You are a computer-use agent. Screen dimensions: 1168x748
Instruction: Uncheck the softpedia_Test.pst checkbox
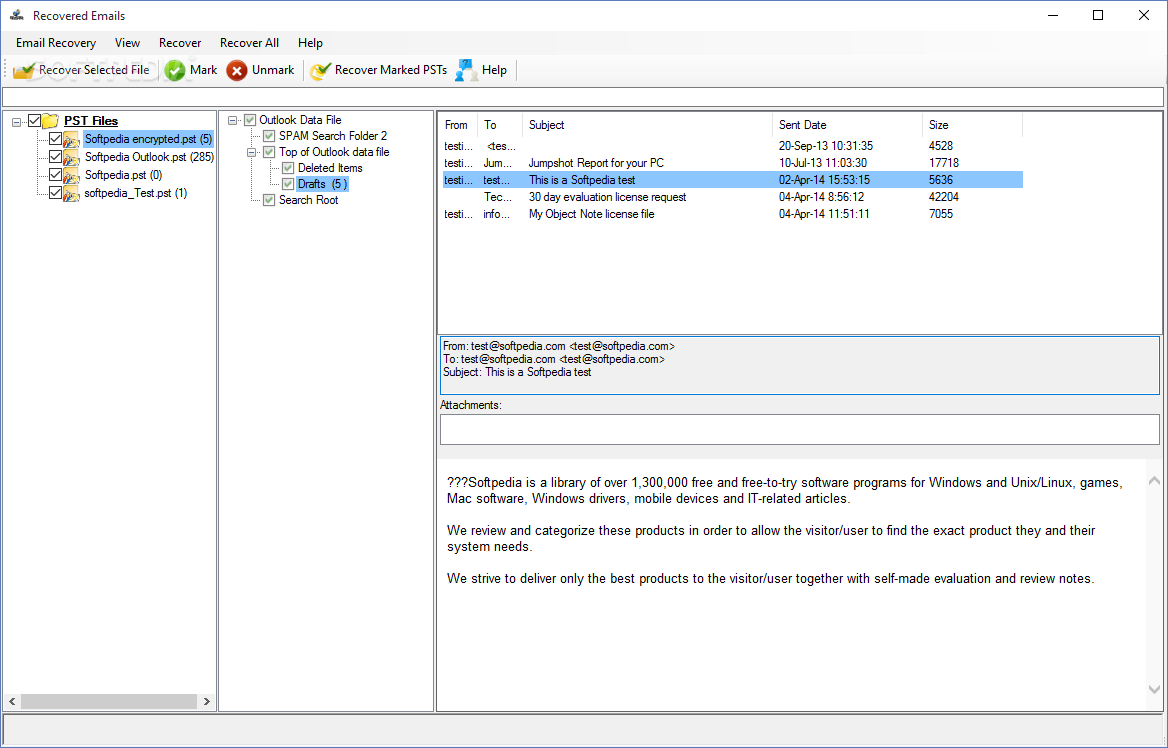[55, 192]
